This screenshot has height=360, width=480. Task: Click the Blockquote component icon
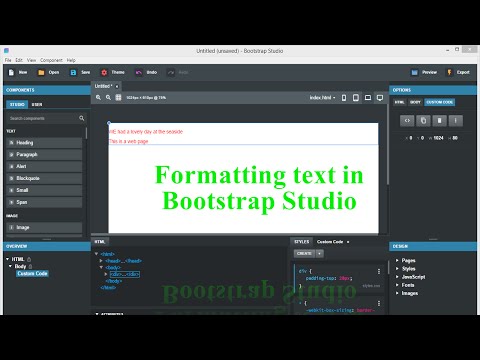coord(11,178)
